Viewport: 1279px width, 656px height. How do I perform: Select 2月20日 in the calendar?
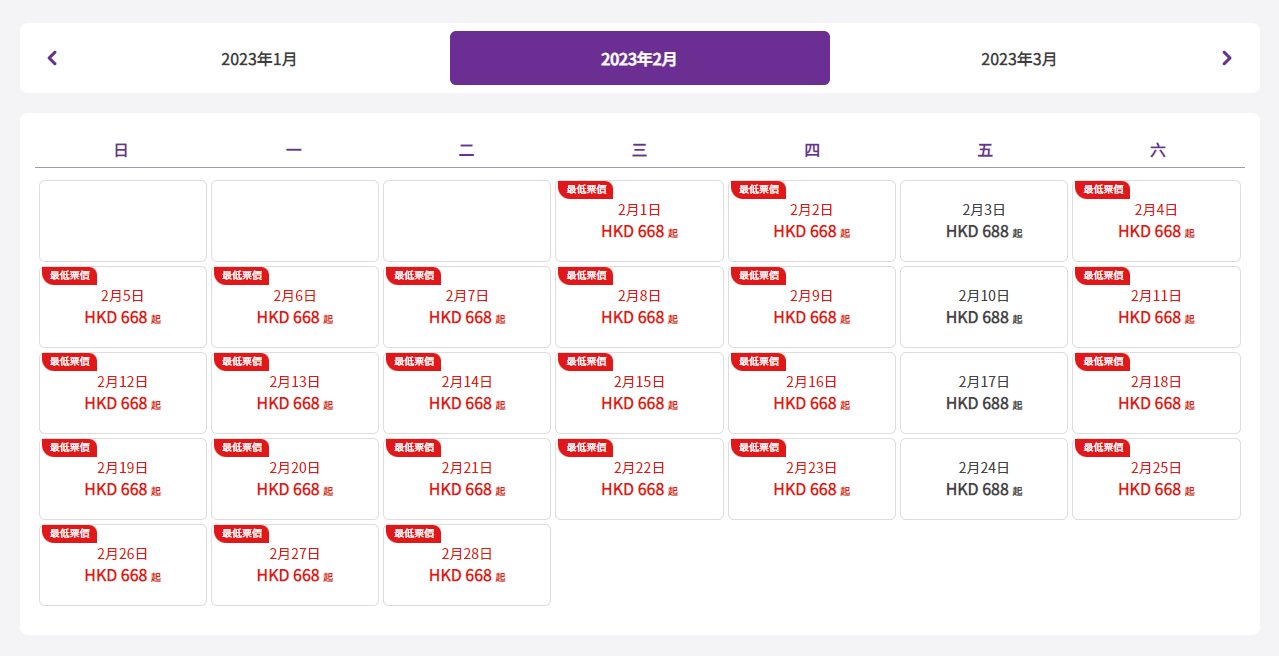click(294, 480)
